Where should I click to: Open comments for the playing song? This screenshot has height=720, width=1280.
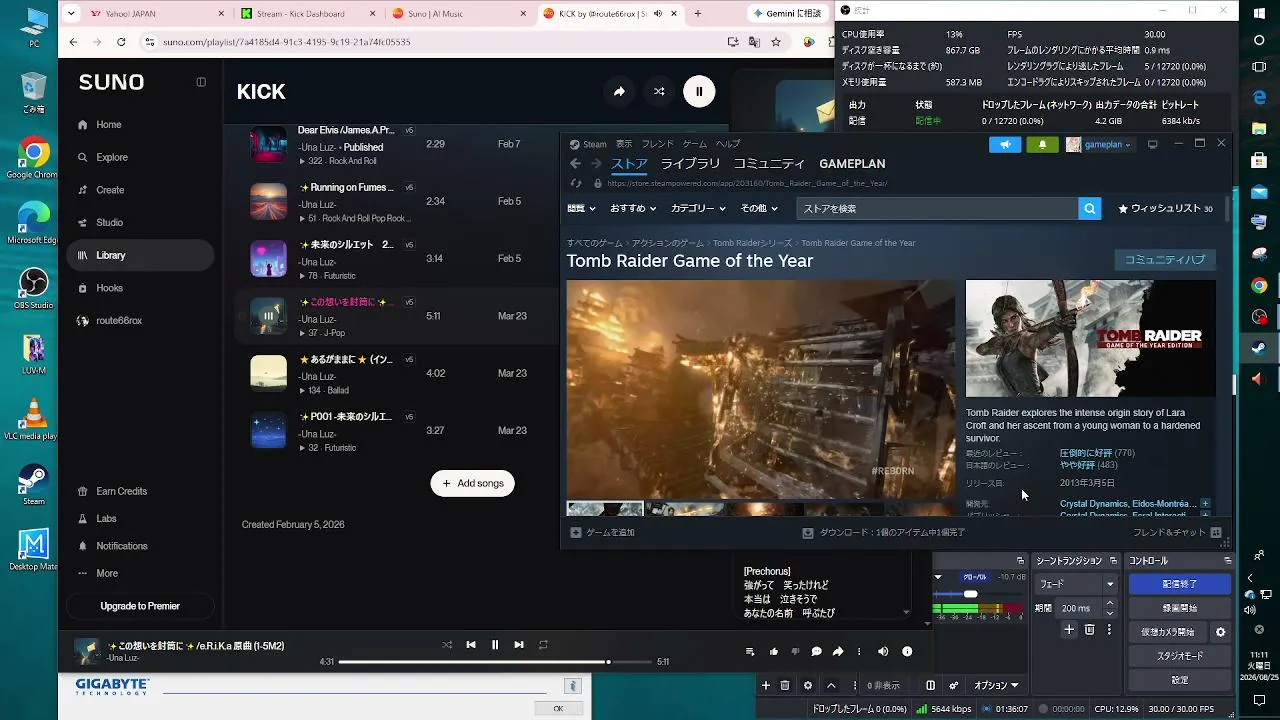pyautogui.click(x=816, y=652)
